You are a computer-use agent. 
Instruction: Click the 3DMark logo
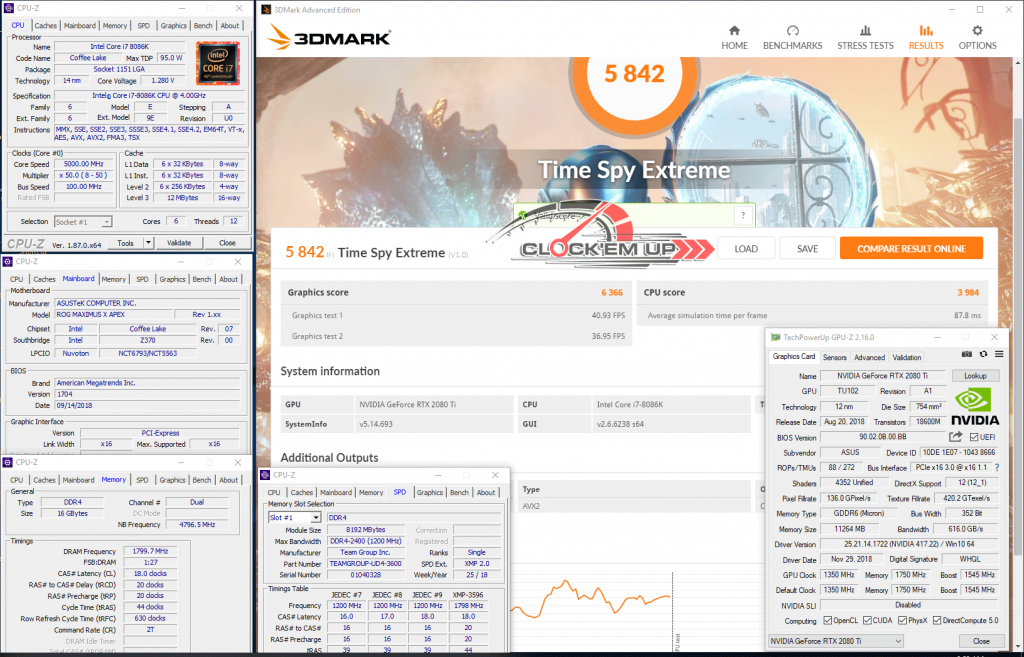(329, 37)
